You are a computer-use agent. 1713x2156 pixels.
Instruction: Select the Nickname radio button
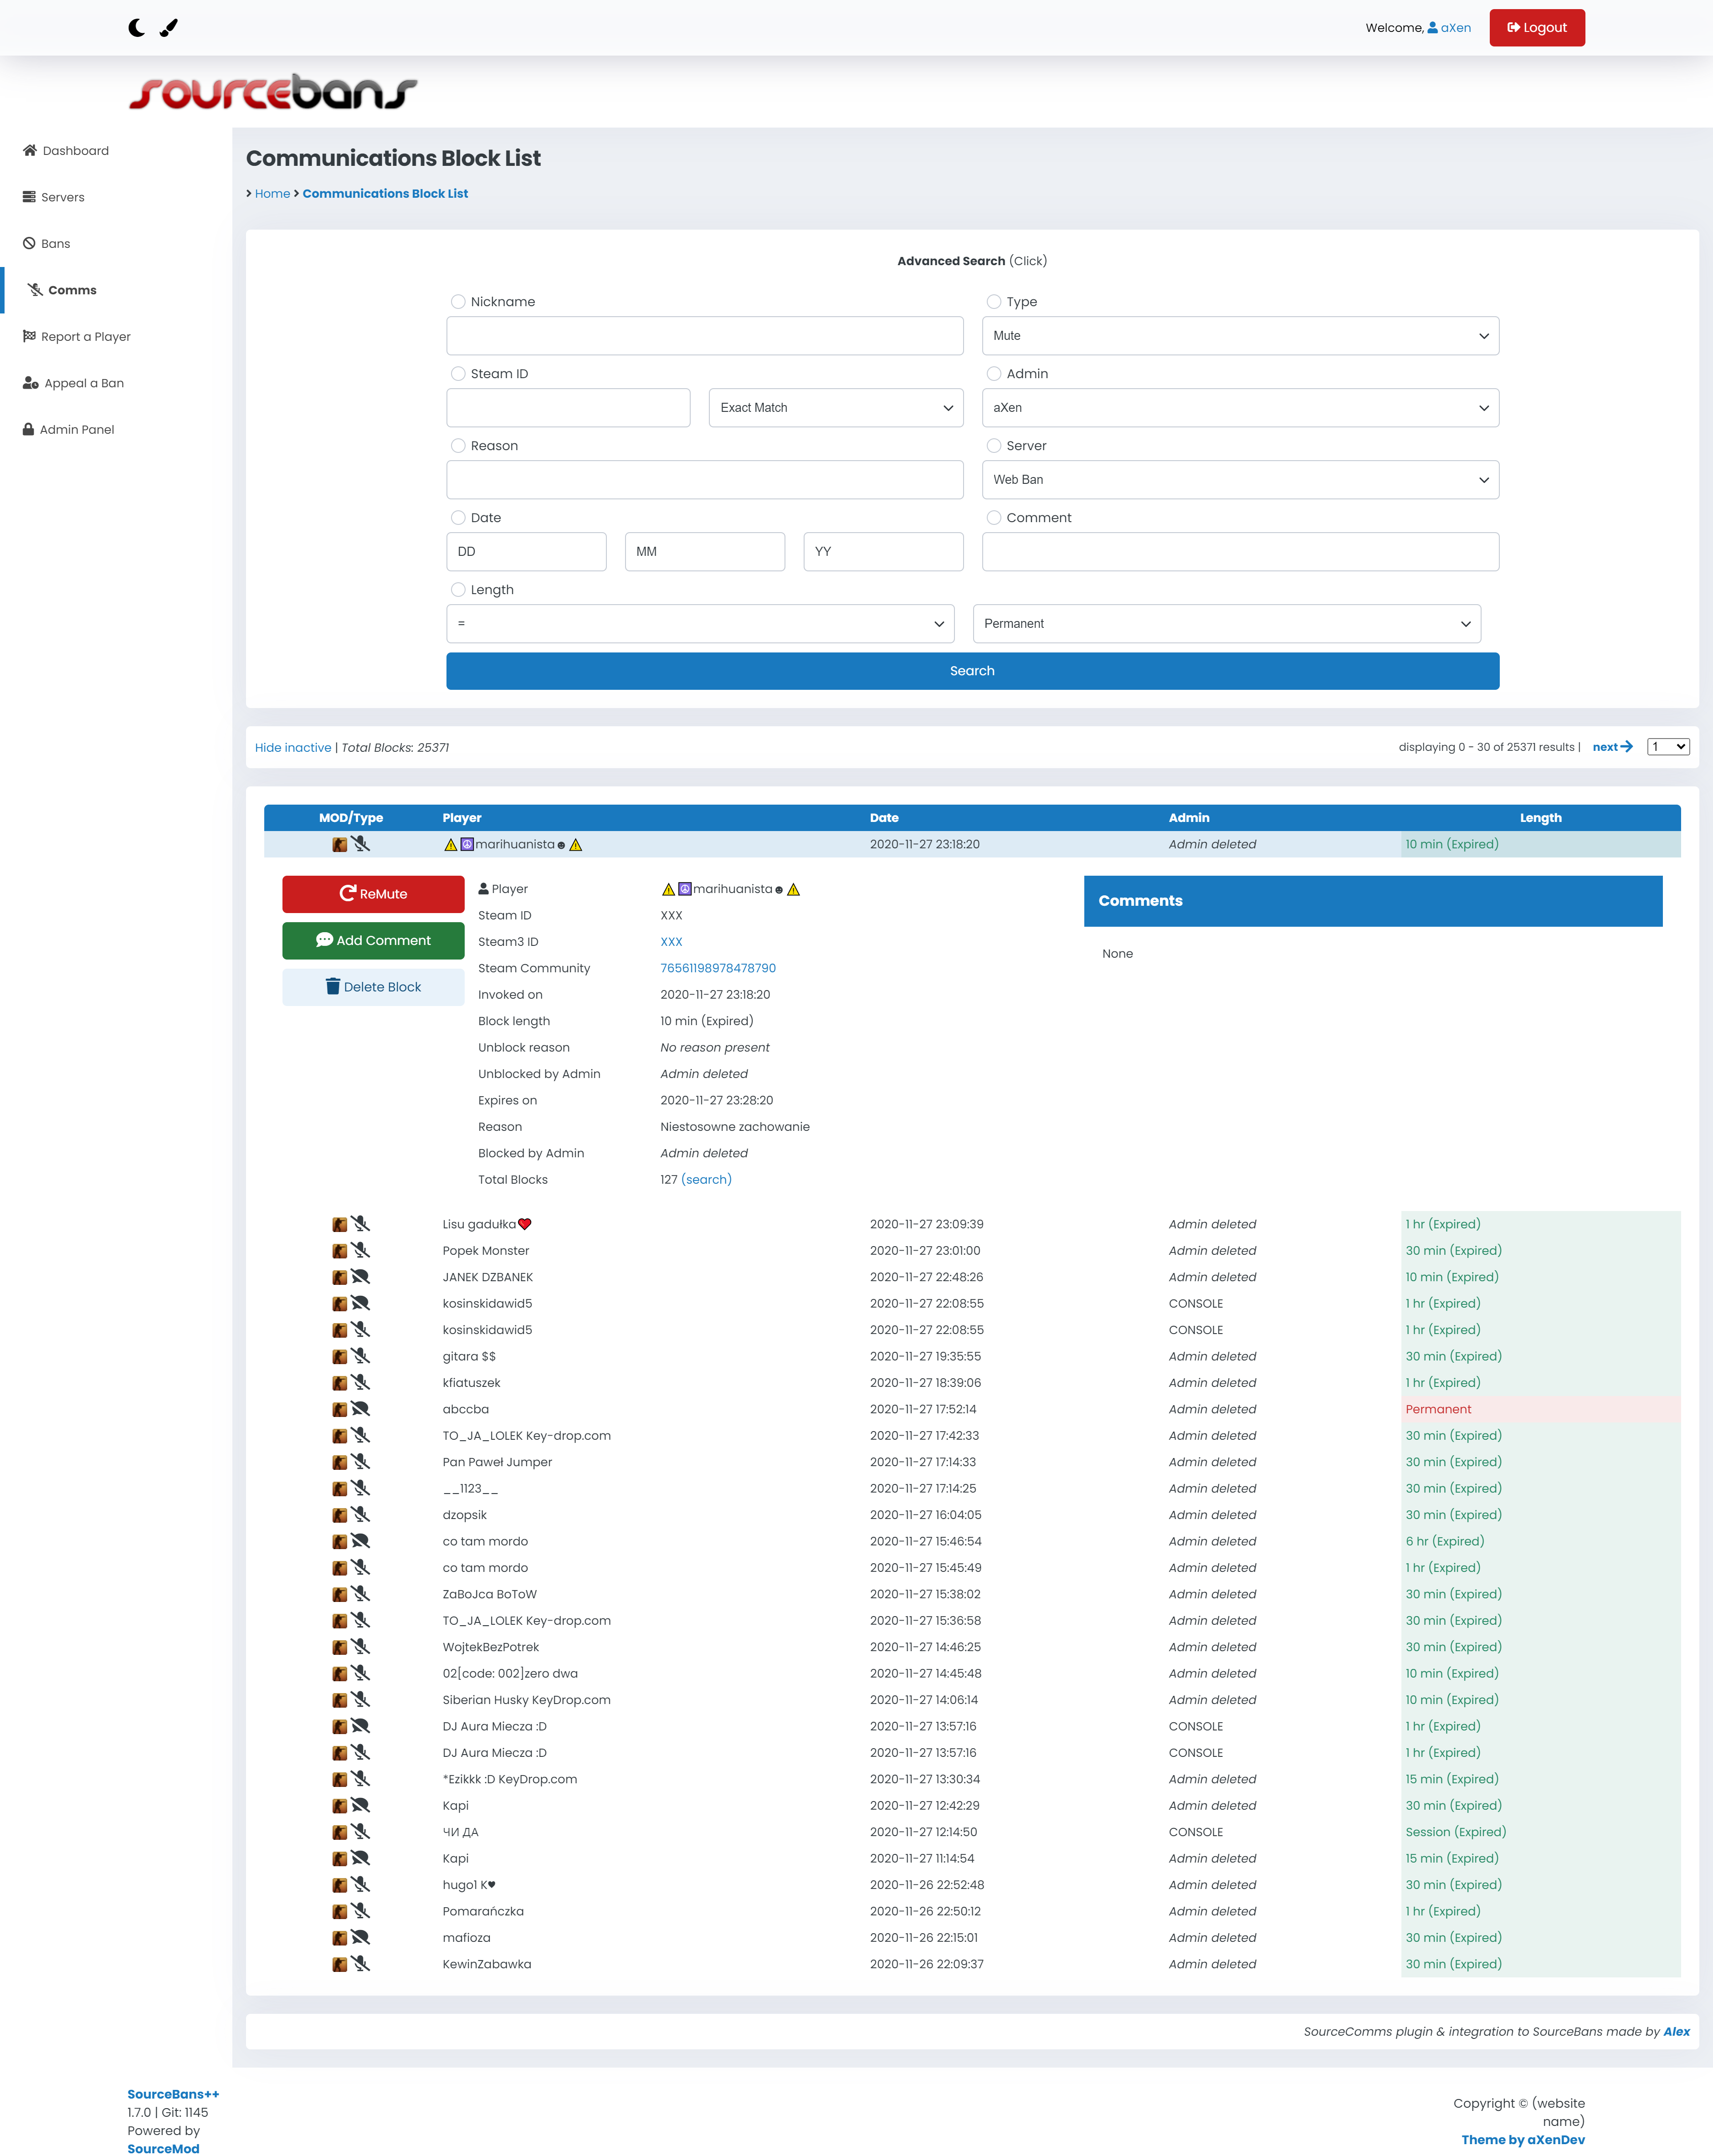click(458, 302)
